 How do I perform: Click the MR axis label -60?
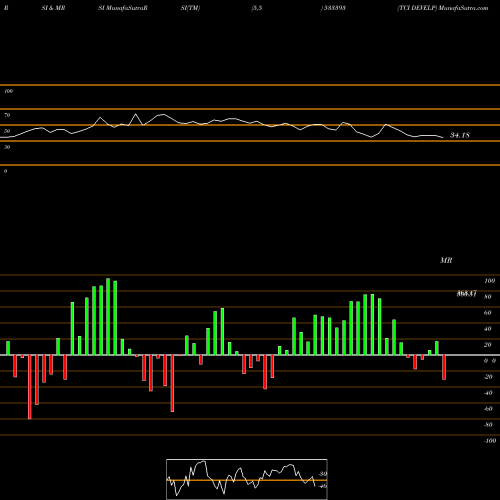(x=488, y=409)
